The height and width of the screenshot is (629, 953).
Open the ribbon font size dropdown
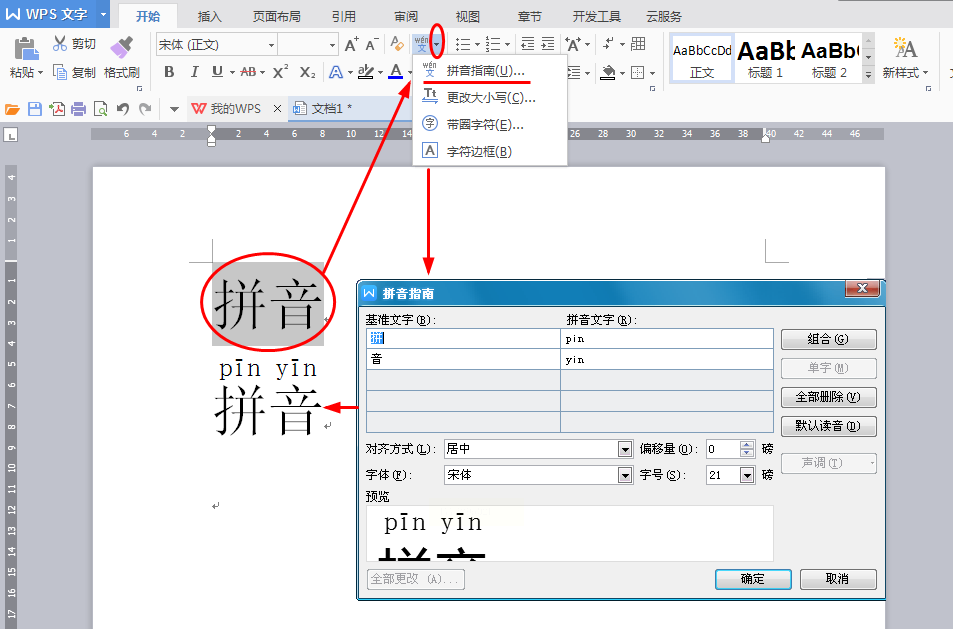pyautogui.click(x=332, y=45)
